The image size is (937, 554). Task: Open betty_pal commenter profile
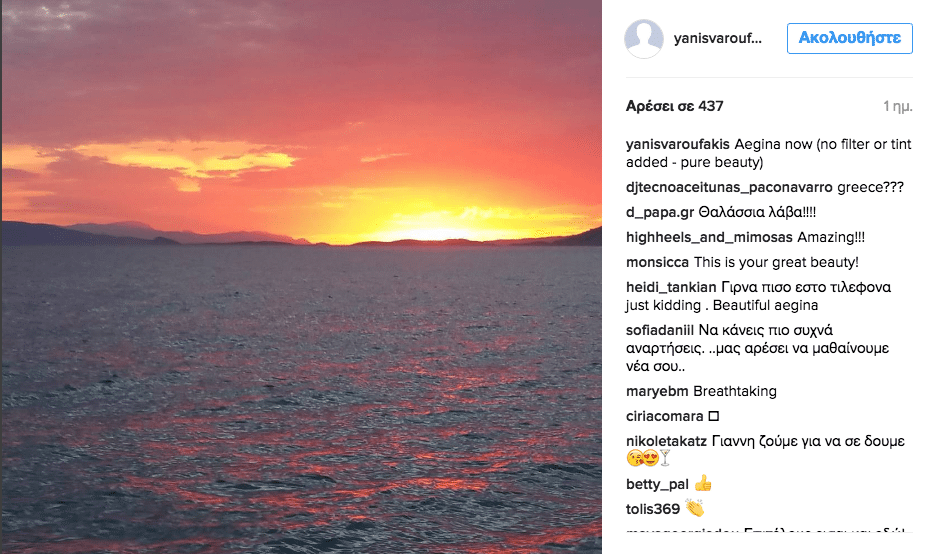tap(657, 485)
